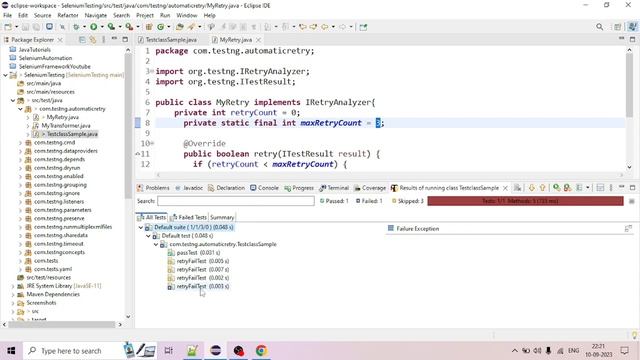This screenshot has width=640, height=360.
Task: Select MyTransformer.java in Package Explorer
Action: [62, 126]
